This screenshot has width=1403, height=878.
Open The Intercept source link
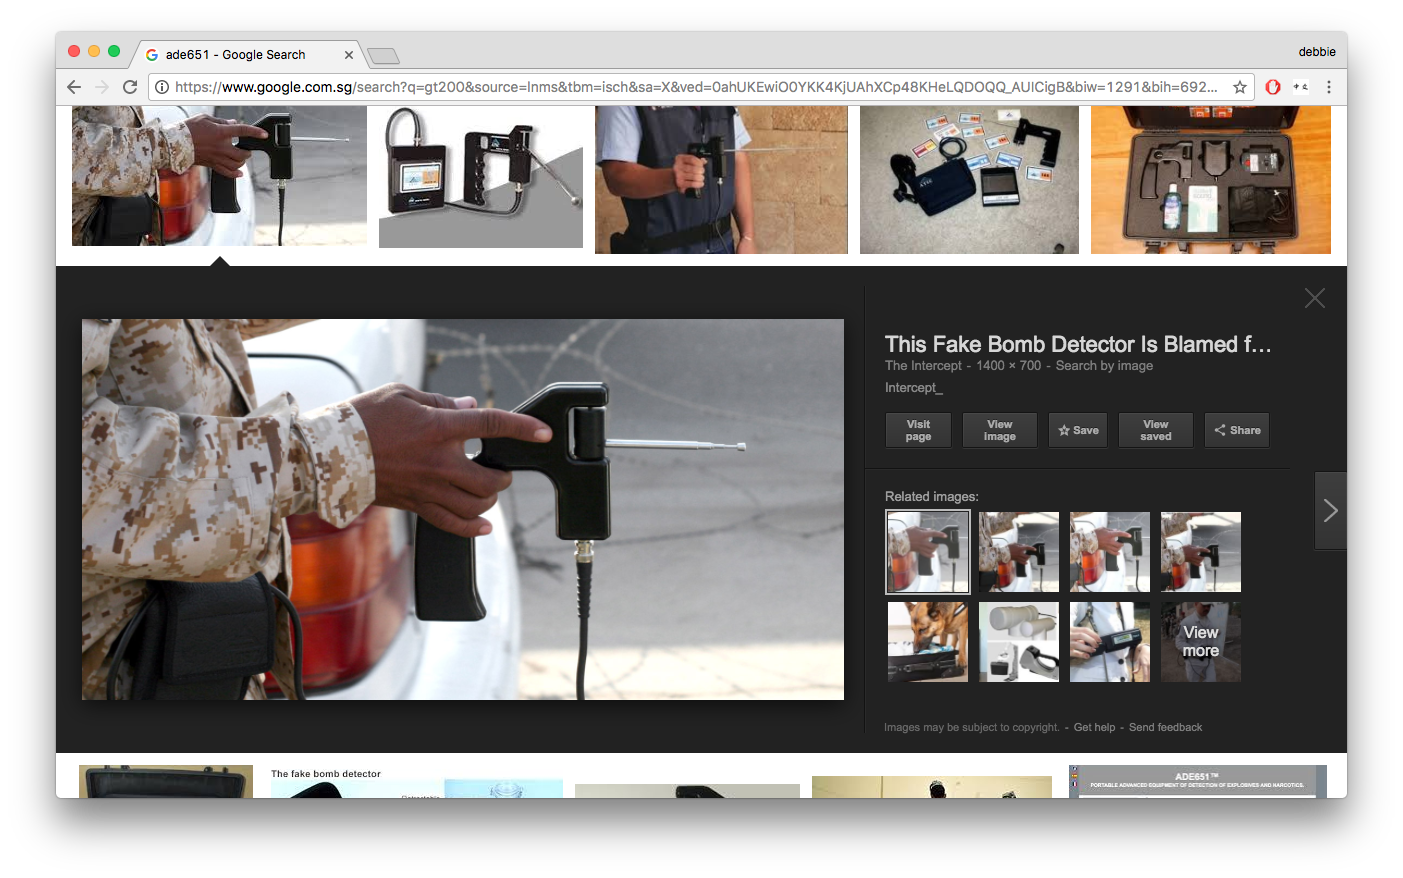click(923, 366)
